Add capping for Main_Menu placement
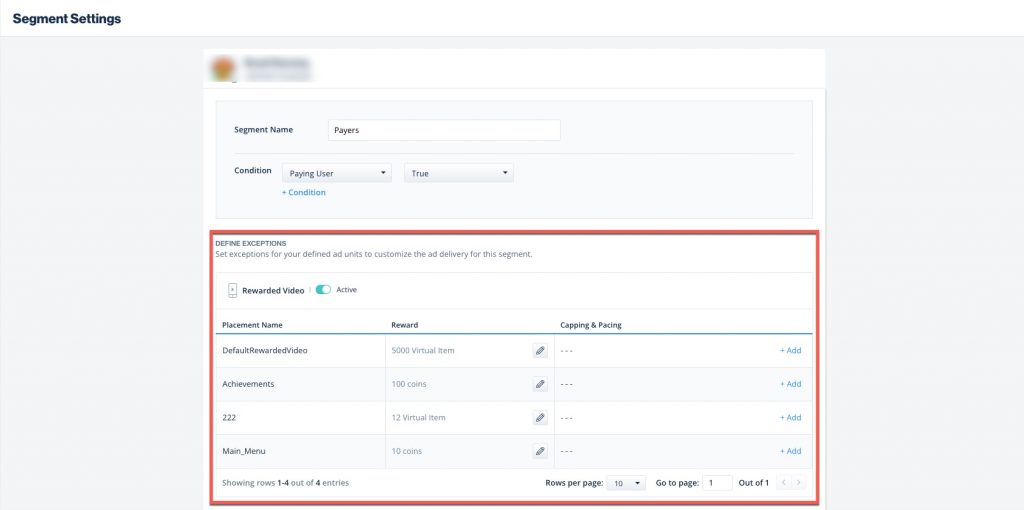 point(790,451)
